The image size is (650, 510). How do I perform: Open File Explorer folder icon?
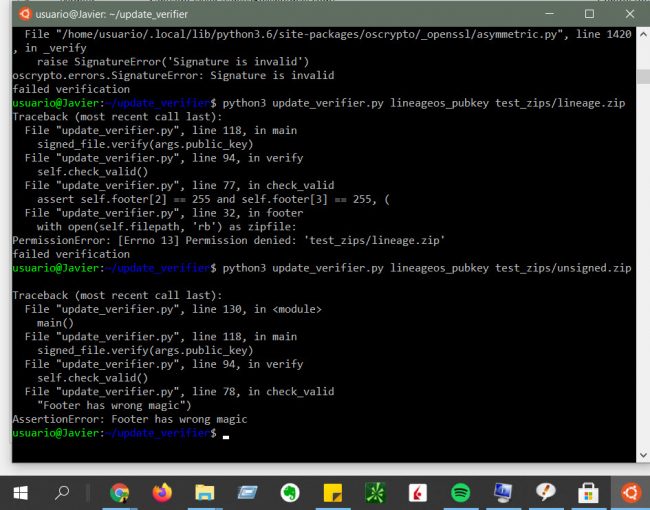tap(205, 493)
